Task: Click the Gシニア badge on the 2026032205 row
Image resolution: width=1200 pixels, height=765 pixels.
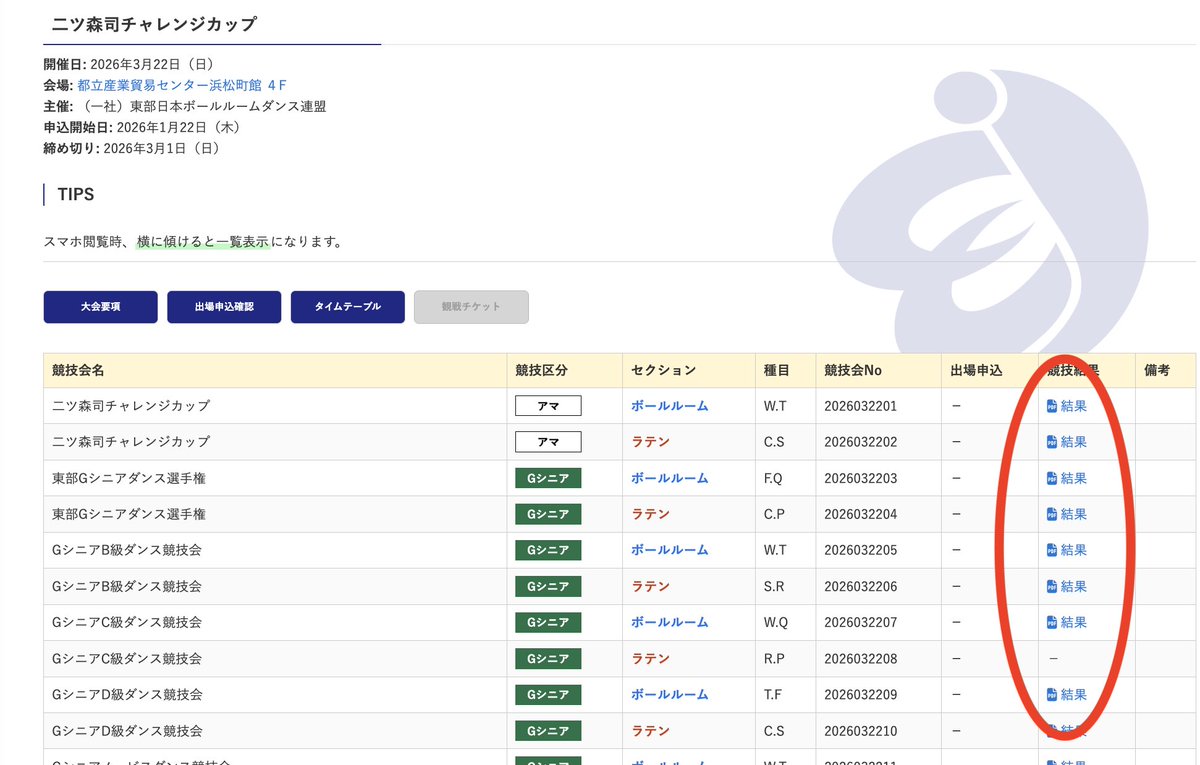Action: pos(547,549)
